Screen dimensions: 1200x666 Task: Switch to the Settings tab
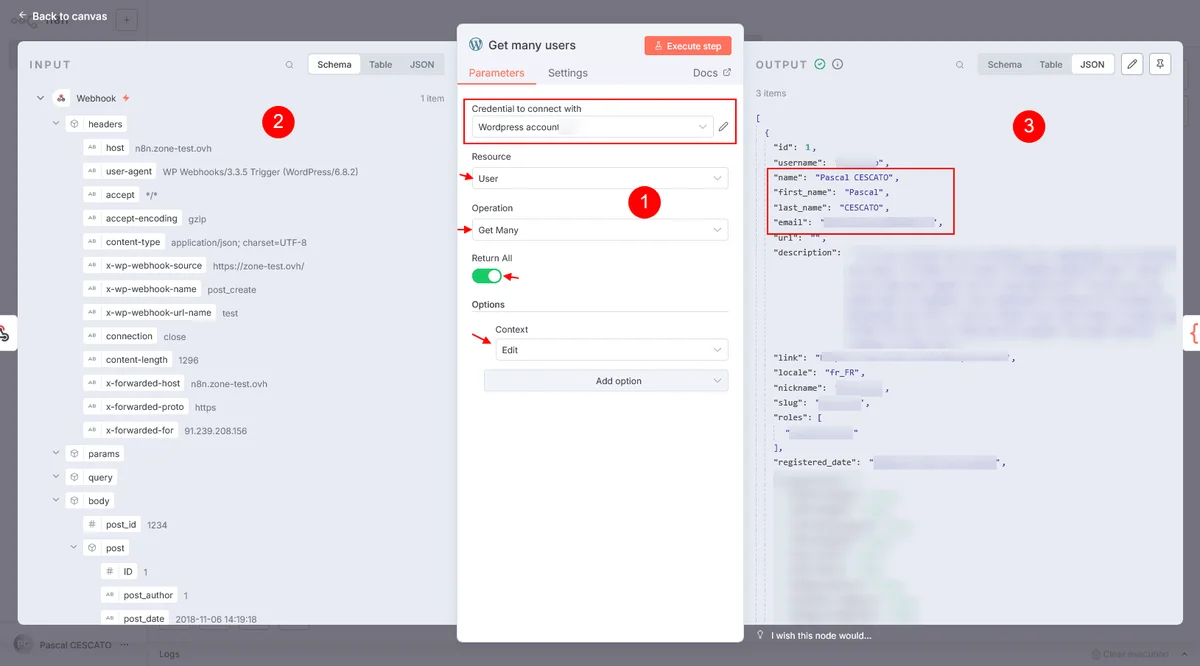[x=567, y=73]
